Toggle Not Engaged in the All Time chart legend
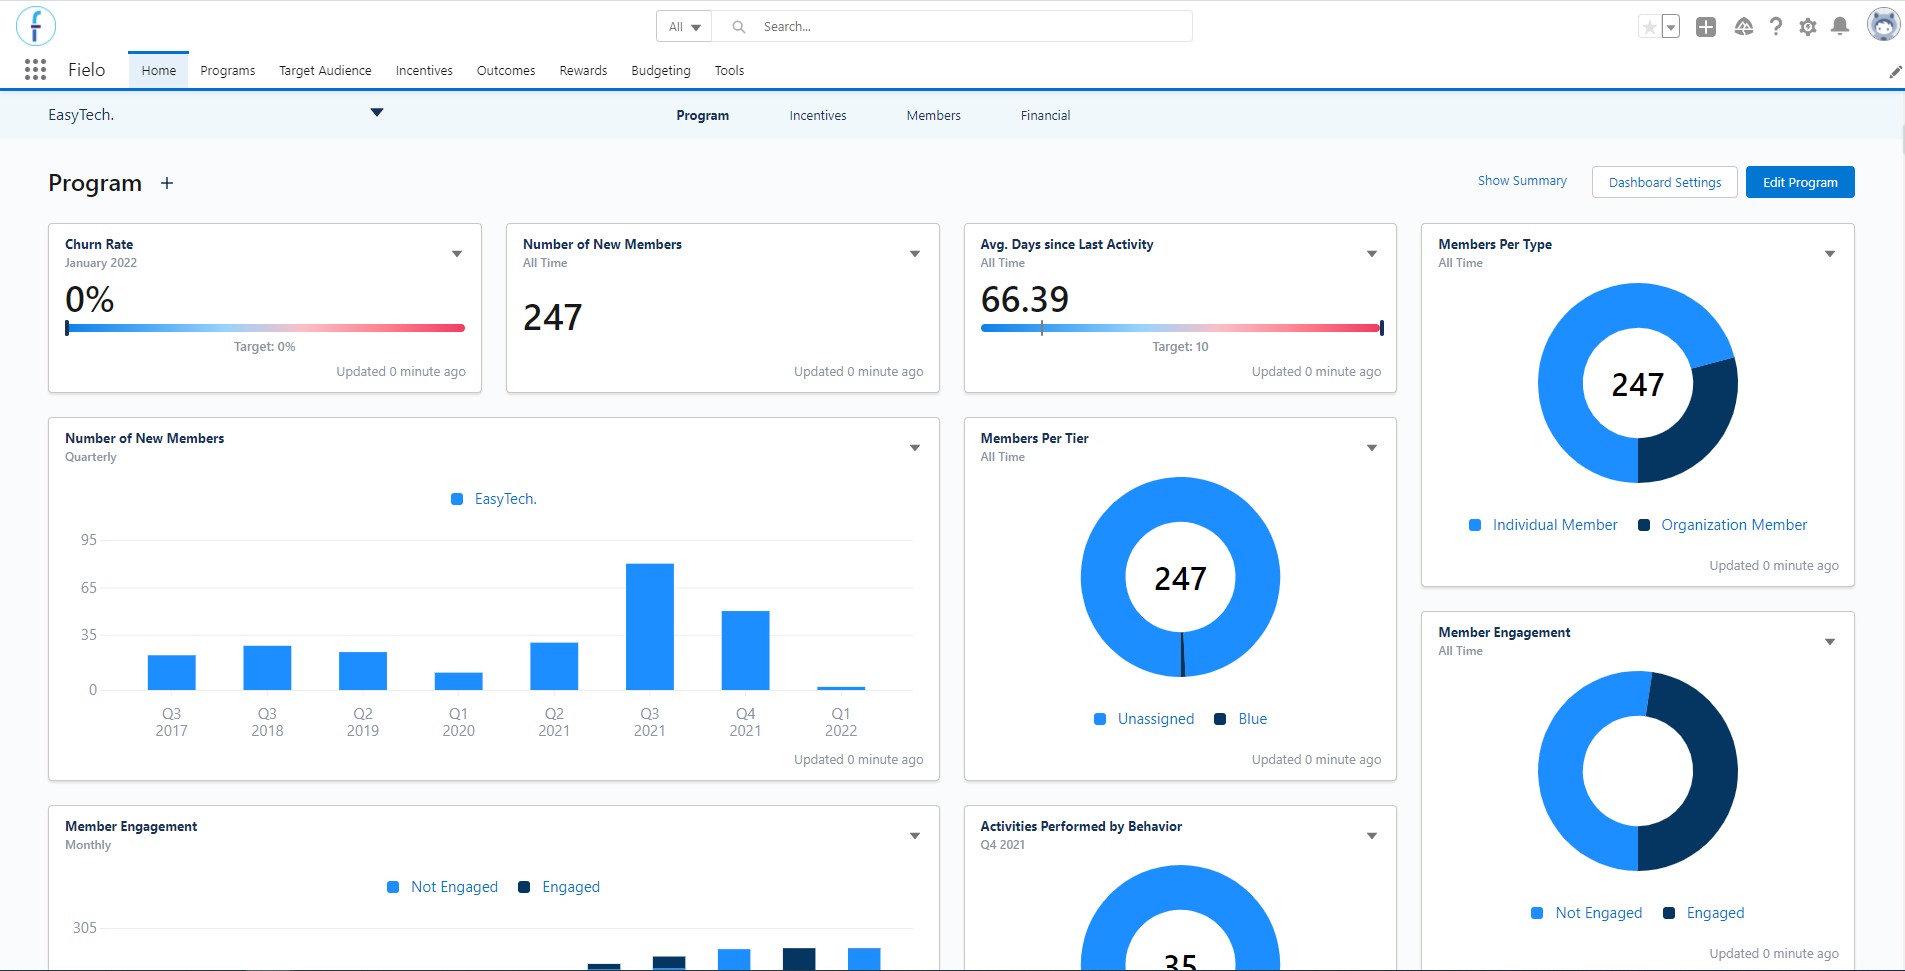 [1587, 913]
